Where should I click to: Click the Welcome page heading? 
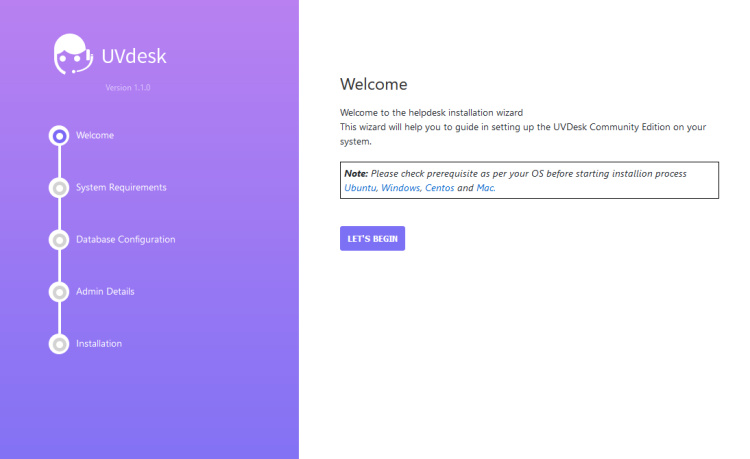tap(373, 84)
